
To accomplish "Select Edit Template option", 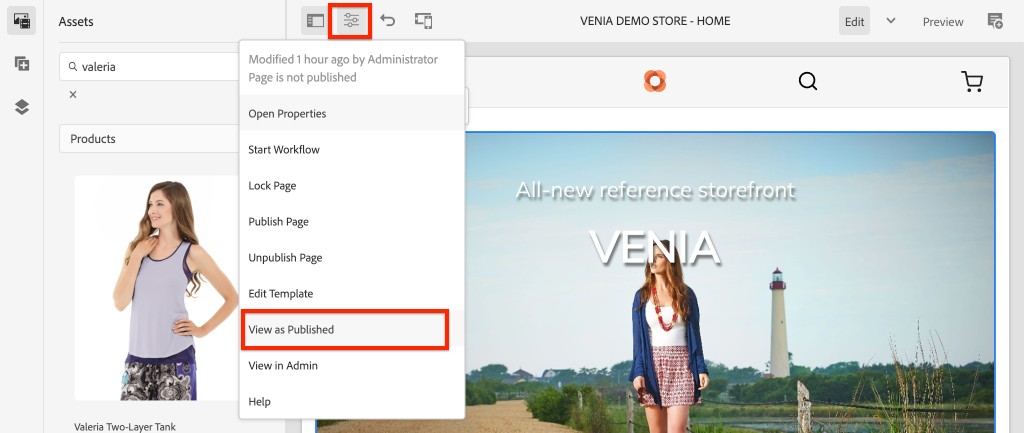I will coord(352,293).
